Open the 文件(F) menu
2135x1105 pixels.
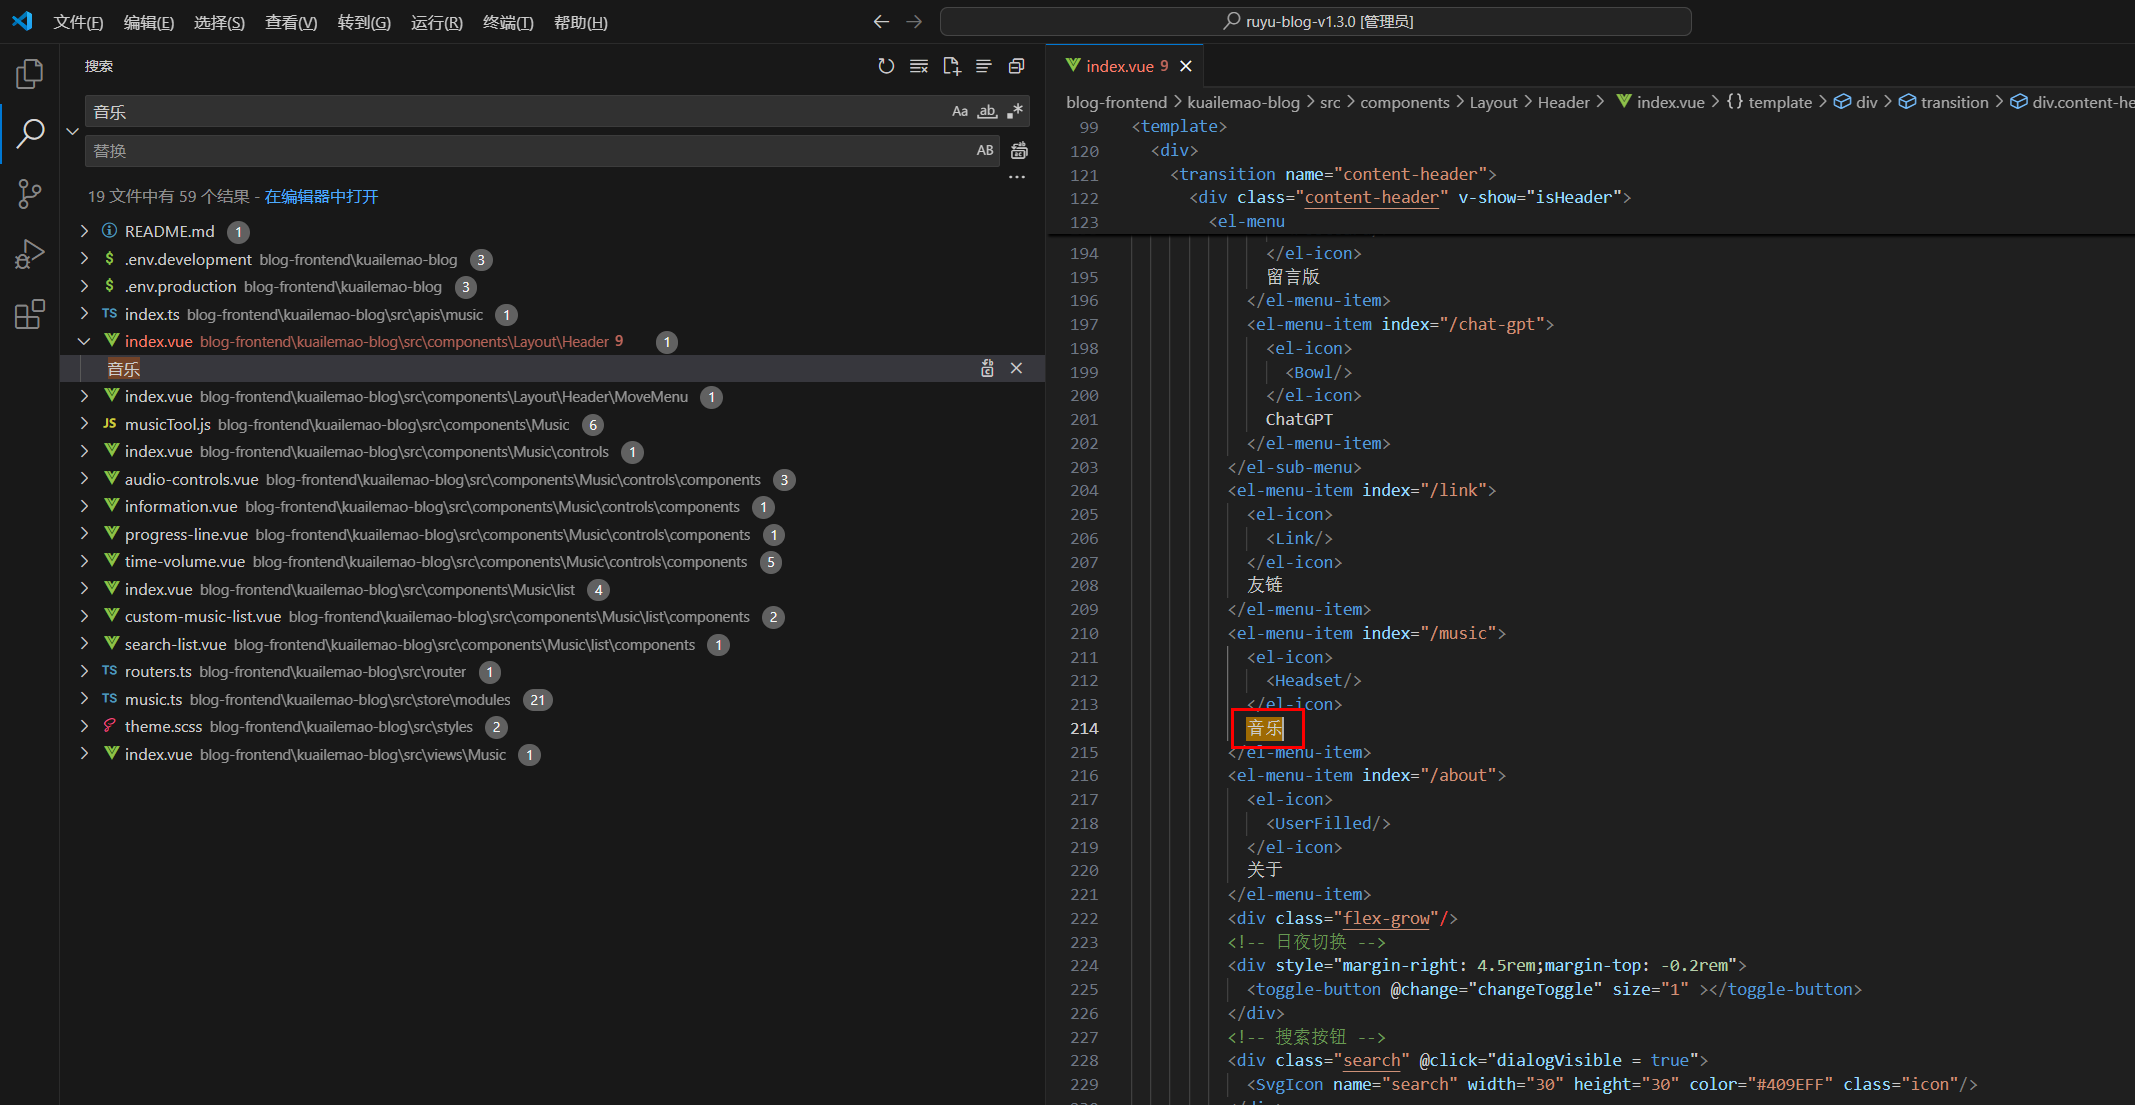78,22
